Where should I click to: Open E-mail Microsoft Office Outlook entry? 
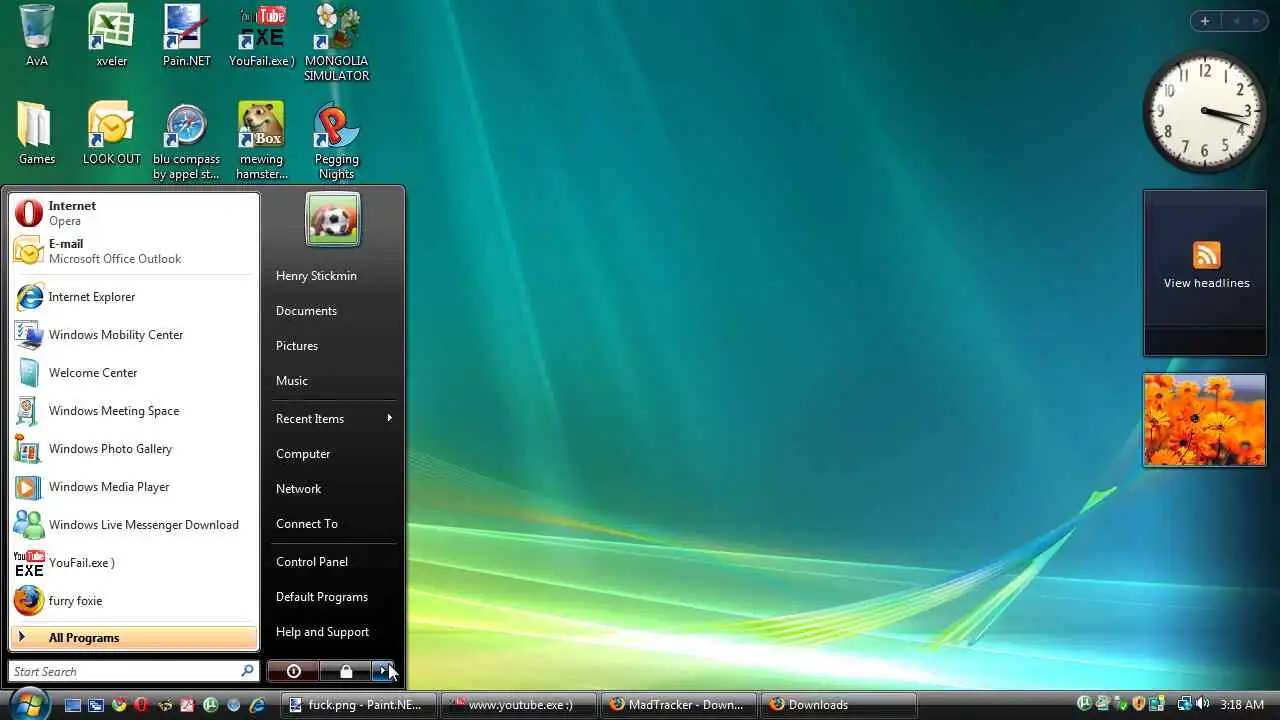coord(134,251)
